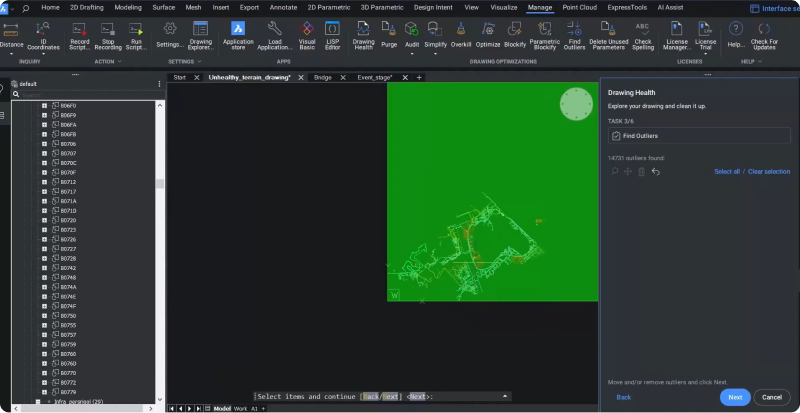Image resolution: width=800 pixels, height=413 pixels.
Task: Start the Check Spelling tool
Action: point(642,29)
